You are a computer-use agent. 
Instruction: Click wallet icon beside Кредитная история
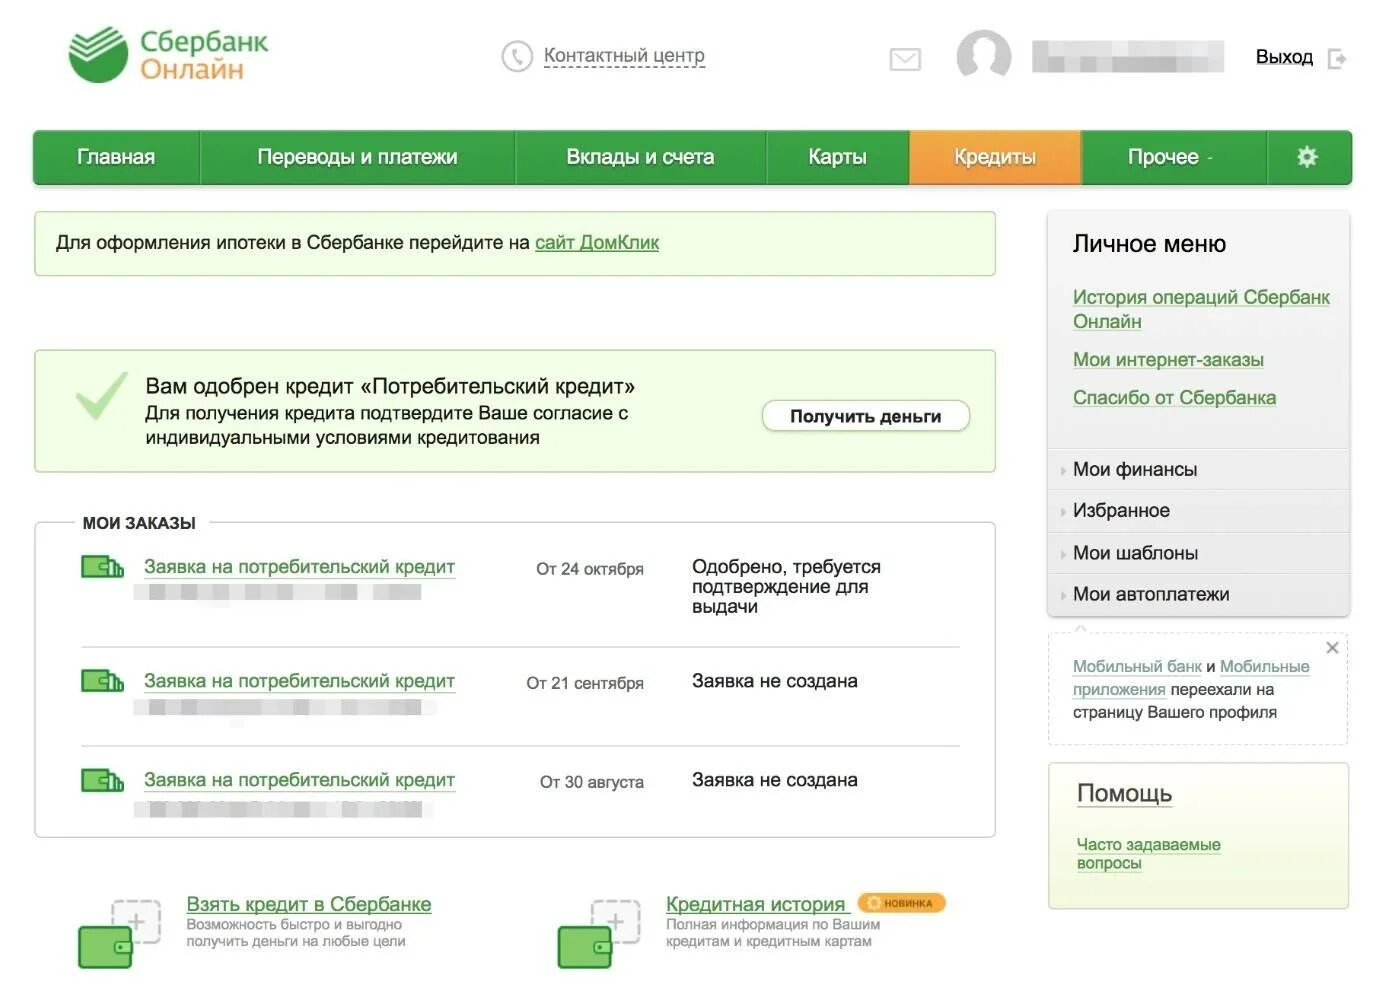[598, 934]
